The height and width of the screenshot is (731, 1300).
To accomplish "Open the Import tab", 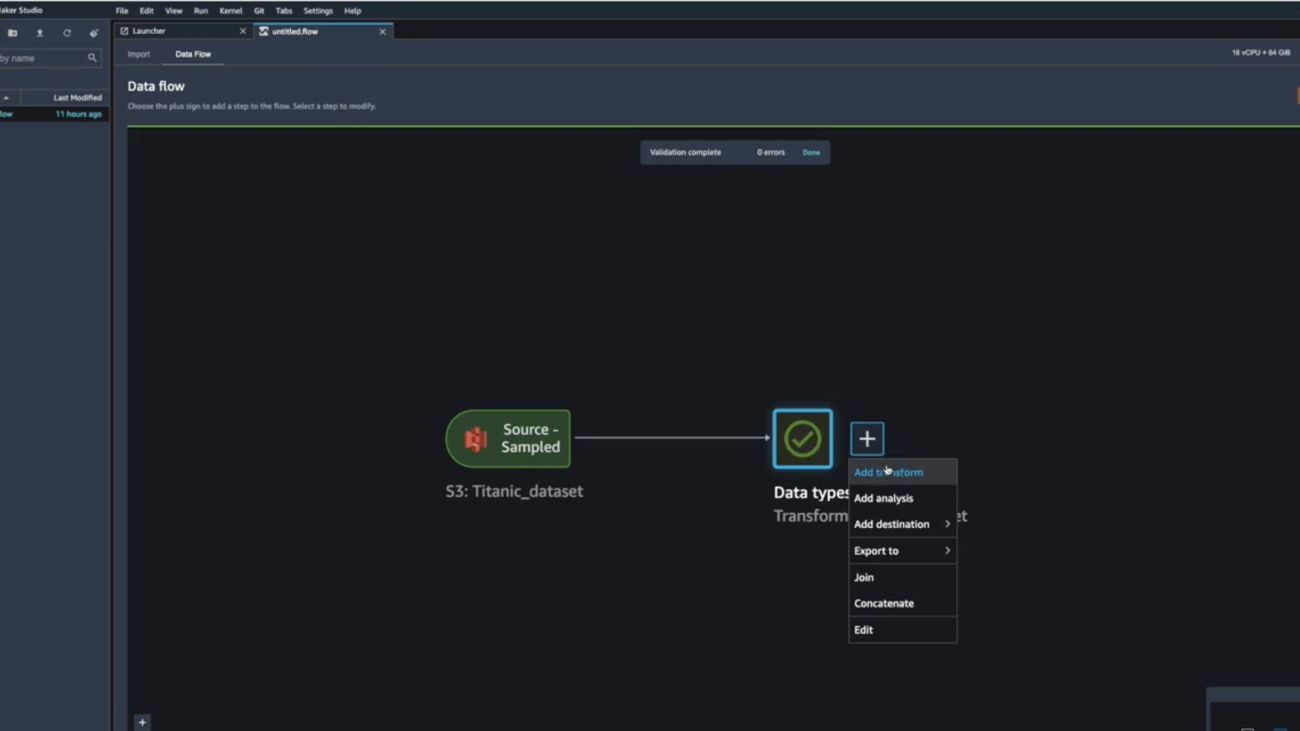I will tap(139, 54).
